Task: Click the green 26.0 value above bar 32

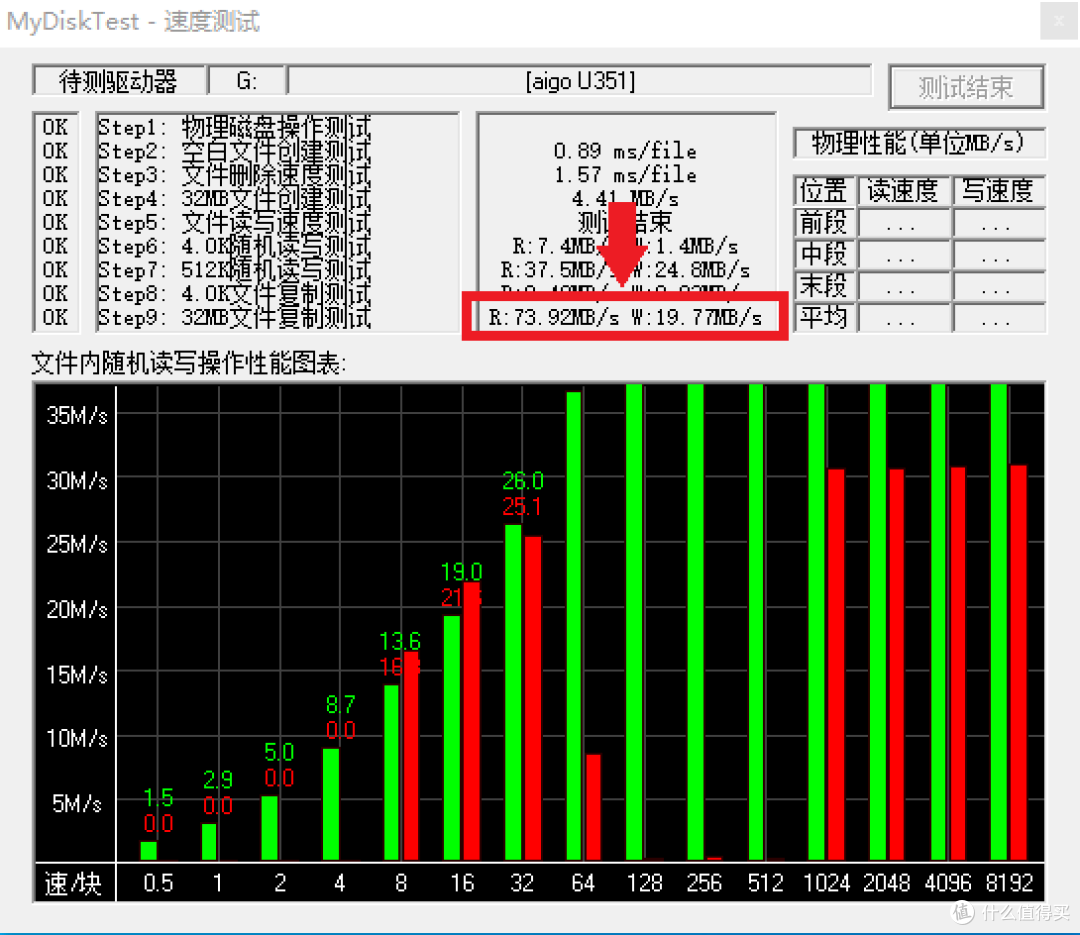Action: (x=523, y=480)
